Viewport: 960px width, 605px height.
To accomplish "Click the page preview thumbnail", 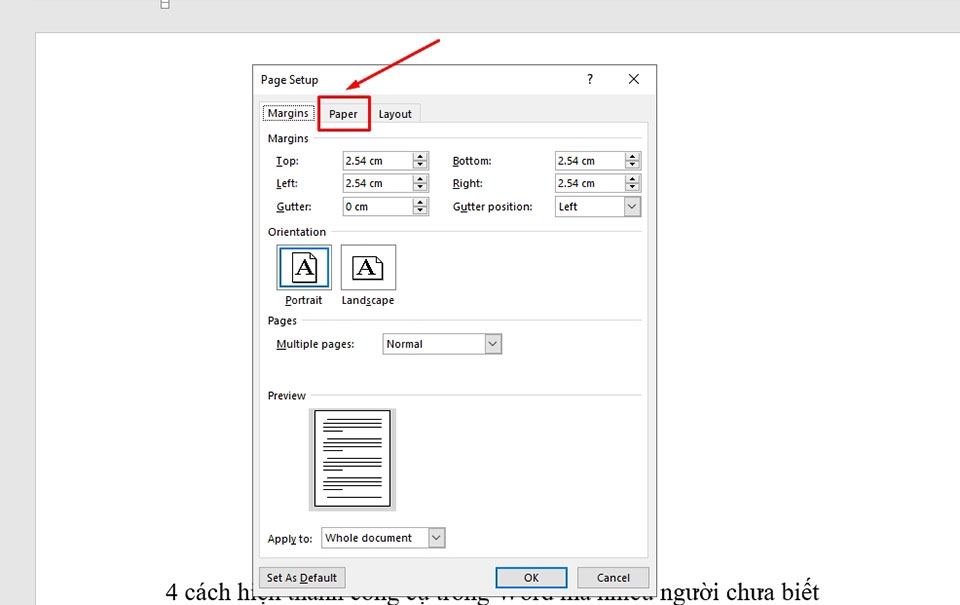I will (x=352, y=459).
